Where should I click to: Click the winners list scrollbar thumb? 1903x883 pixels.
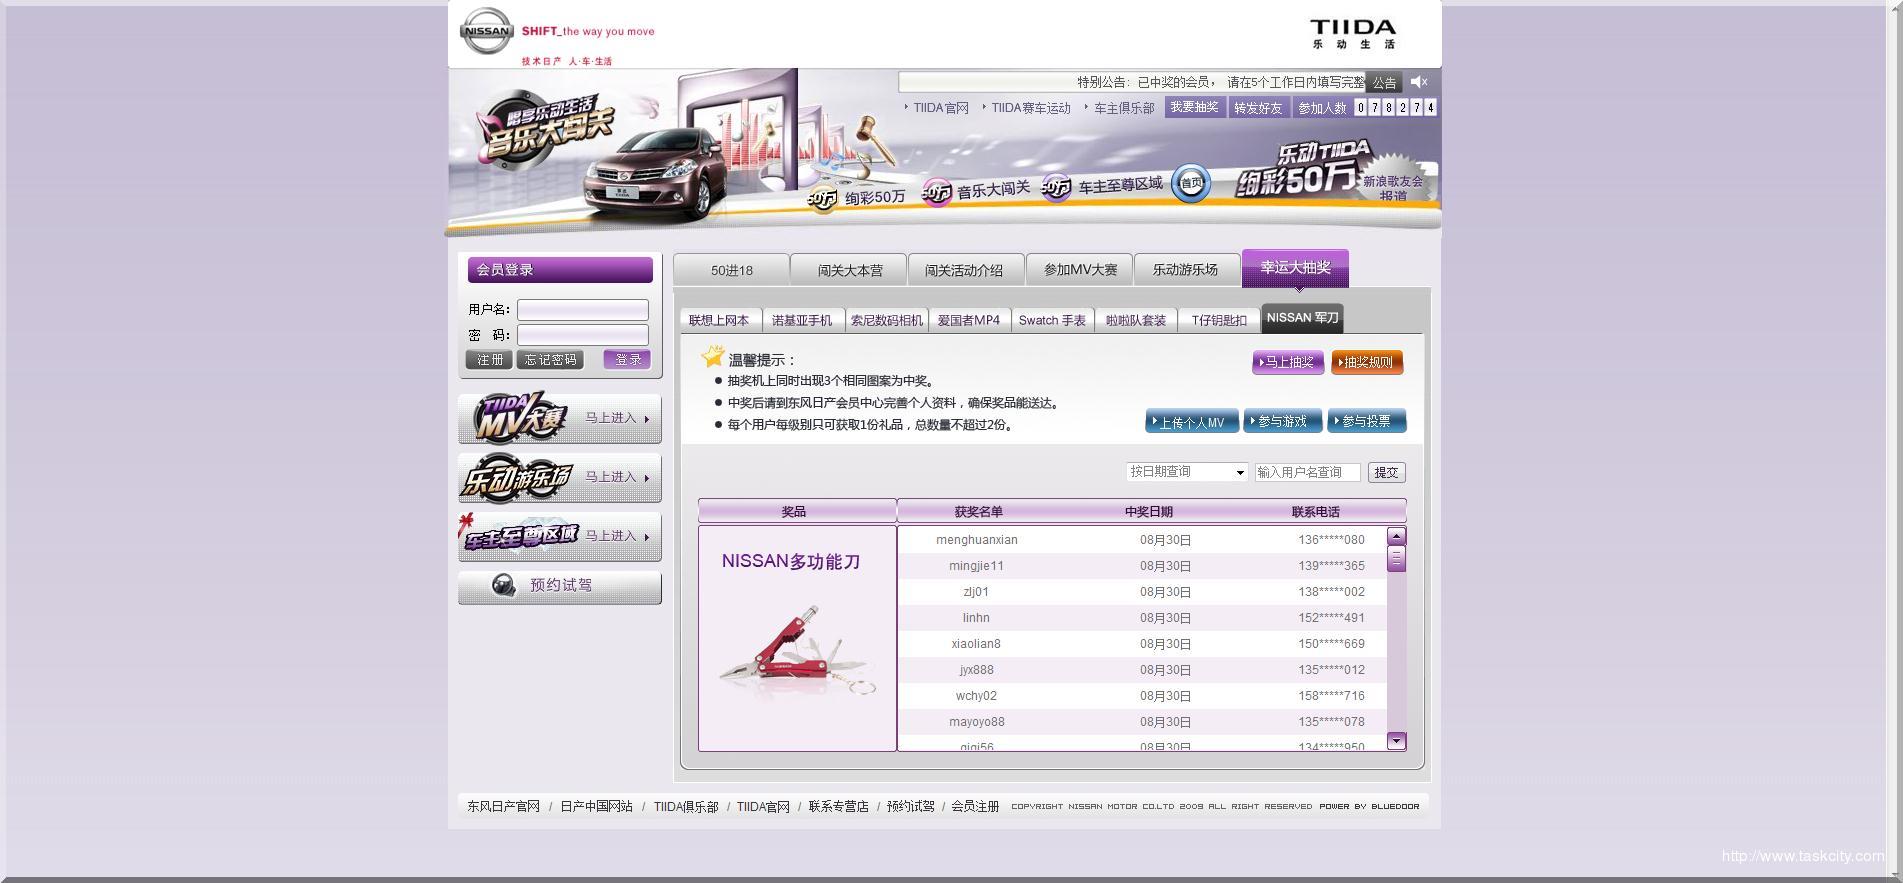click(x=1397, y=558)
